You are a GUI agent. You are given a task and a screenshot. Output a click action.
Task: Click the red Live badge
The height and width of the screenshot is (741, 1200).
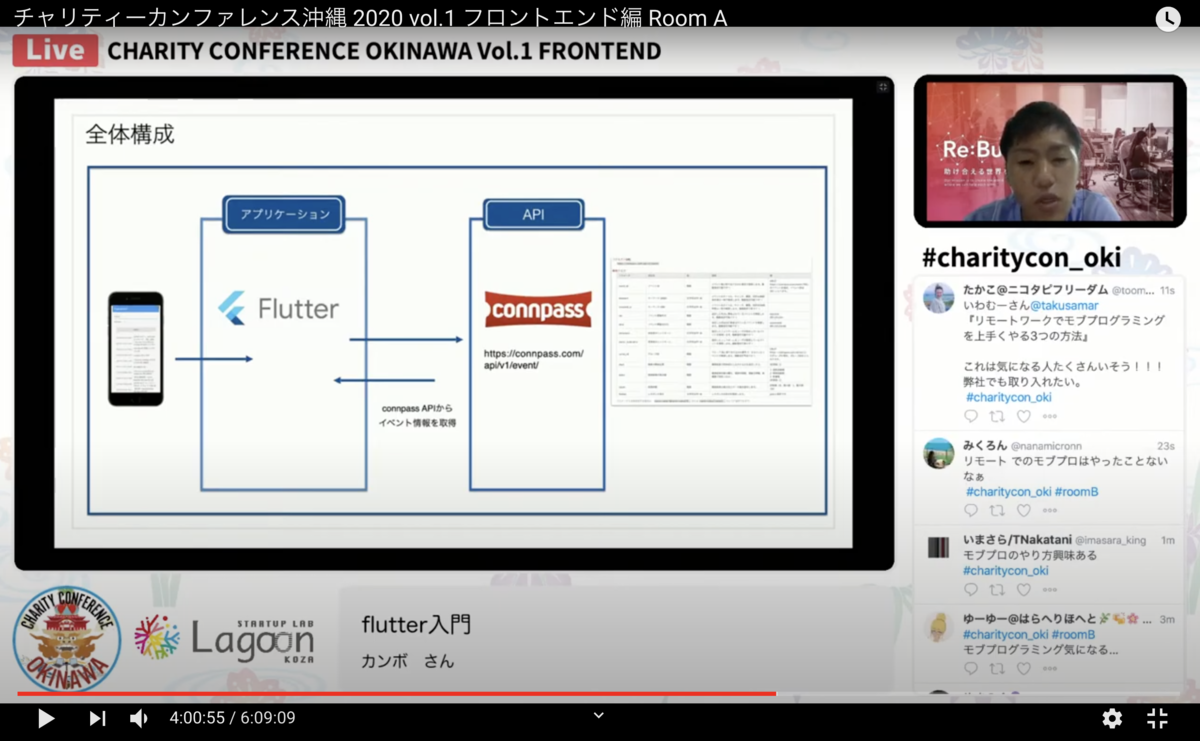pos(55,51)
